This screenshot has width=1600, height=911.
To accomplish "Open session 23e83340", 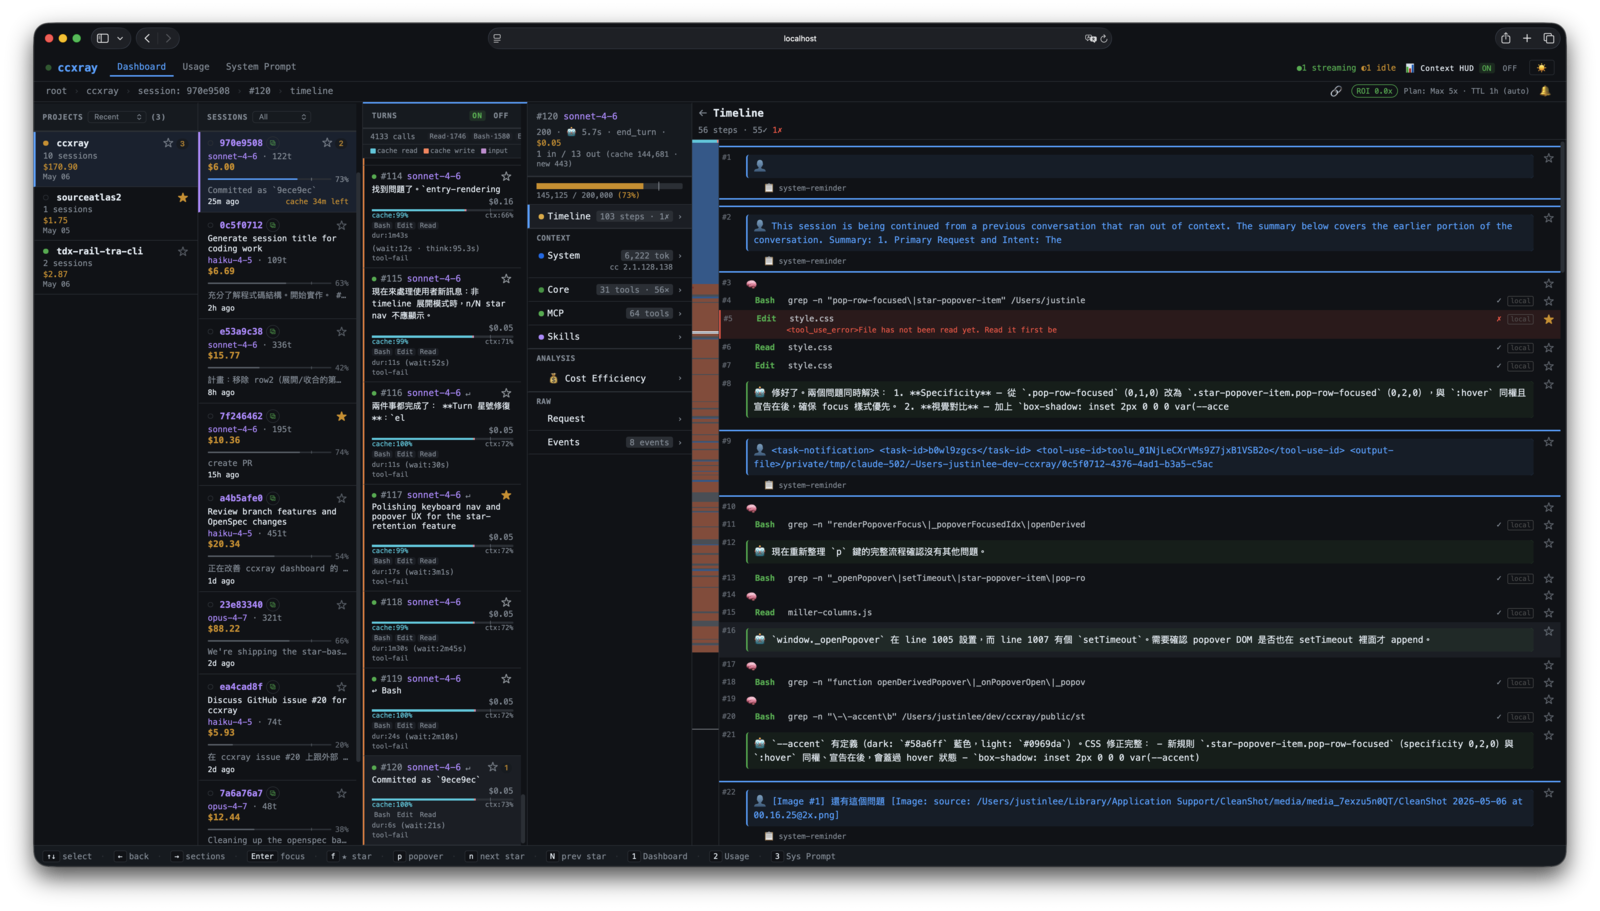I will (x=278, y=633).
